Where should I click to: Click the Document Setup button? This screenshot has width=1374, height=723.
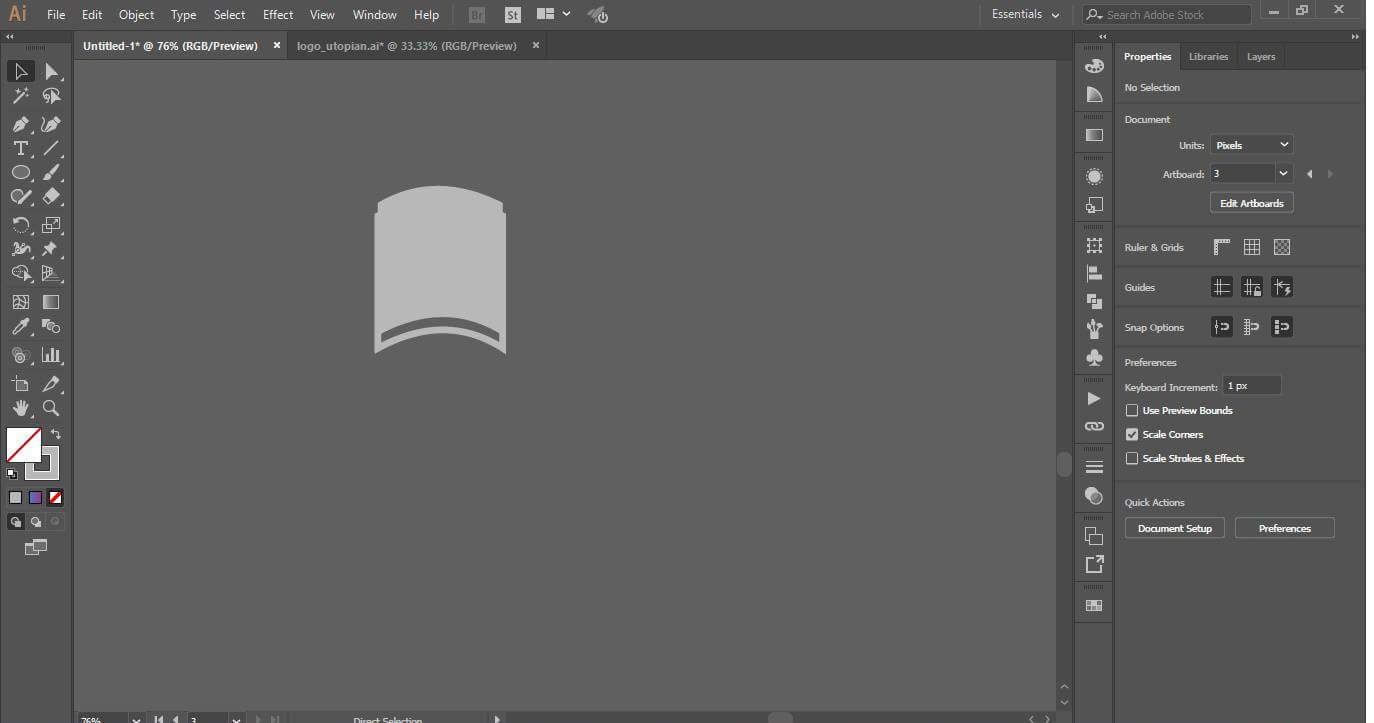tap(1174, 528)
